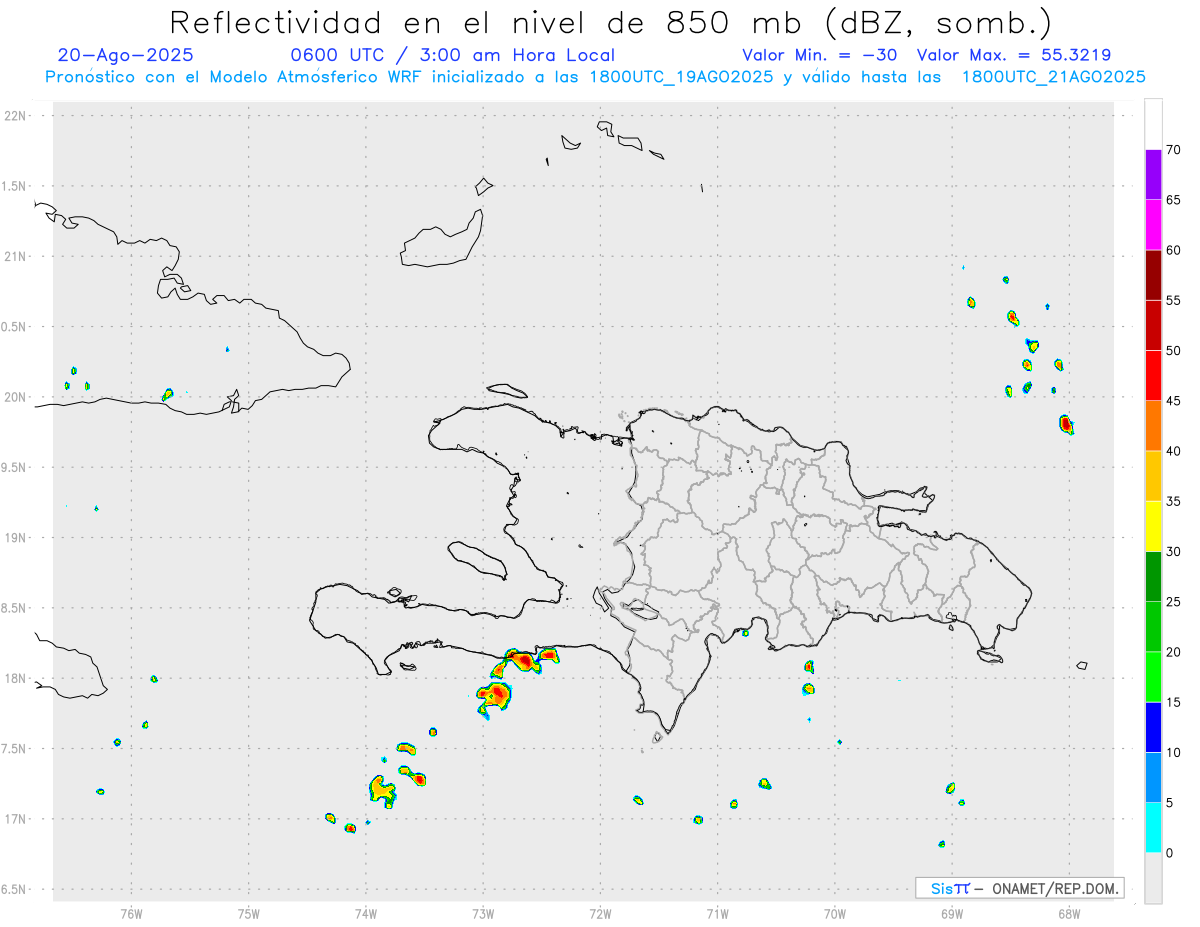Click the colorbar tick value '0'
Viewport: 1200px width, 927px height.
pyautogui.click(x=1169, y=853)
